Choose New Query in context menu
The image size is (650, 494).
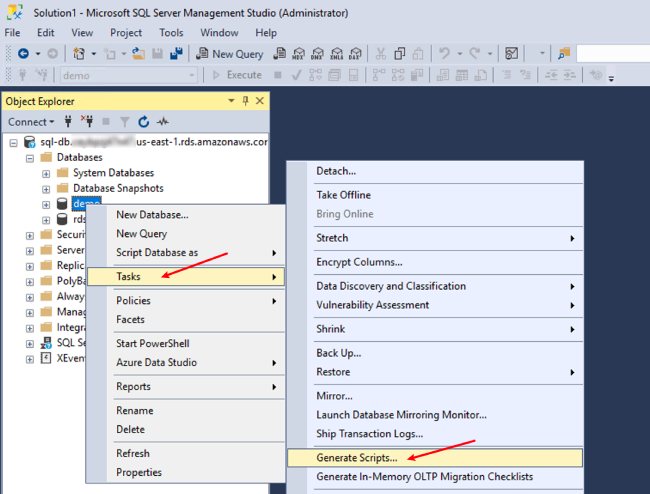(x=187, y=234)
